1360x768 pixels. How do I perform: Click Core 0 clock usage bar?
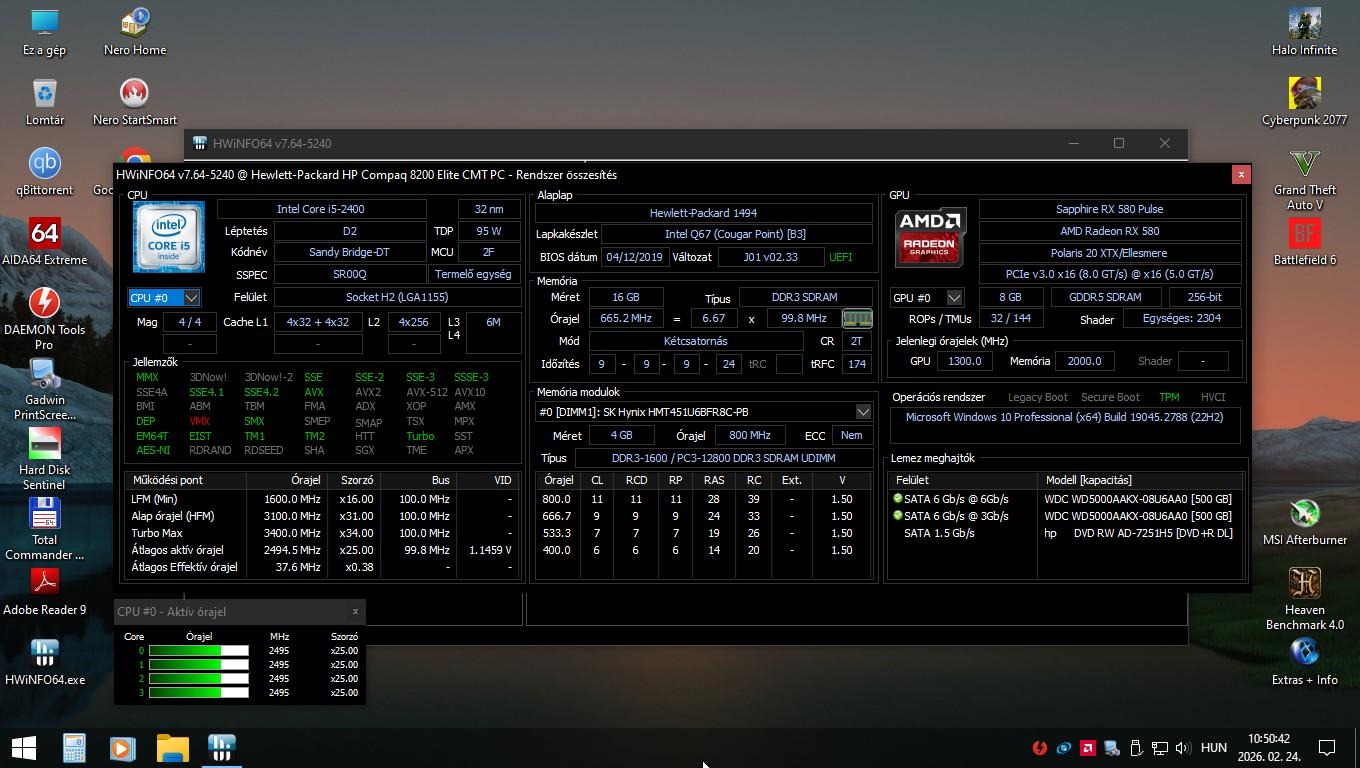pos(199,650)
